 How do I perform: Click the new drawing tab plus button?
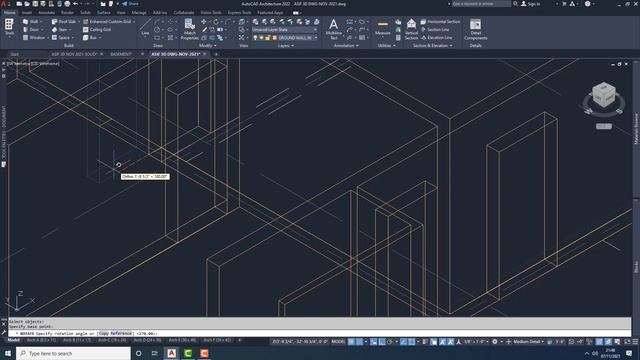click(216, 54)
